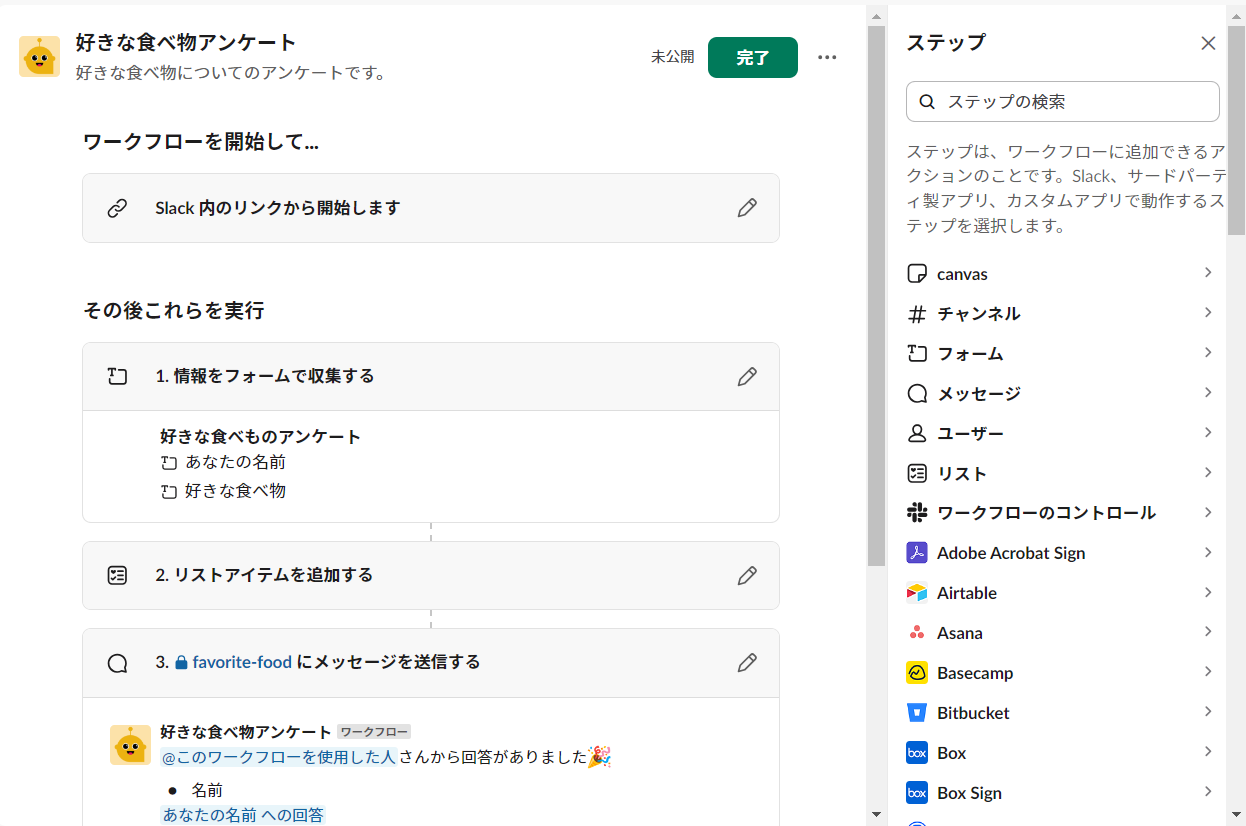Image resolution: width=1246 pixels, height=826 pixels.
Task: Edit the Slack link trigger pencil
Action: point(747,208)
